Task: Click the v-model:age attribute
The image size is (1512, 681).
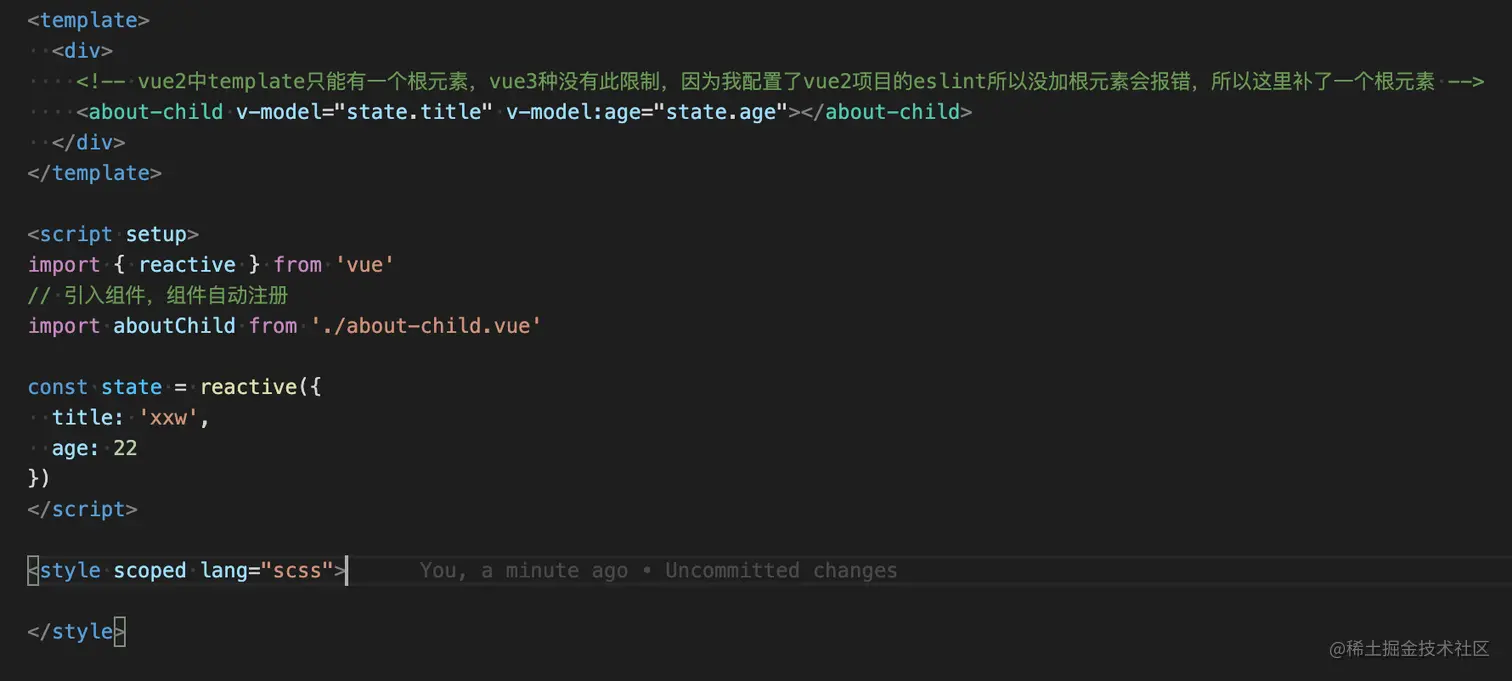Action: click(x=572, y=112)
